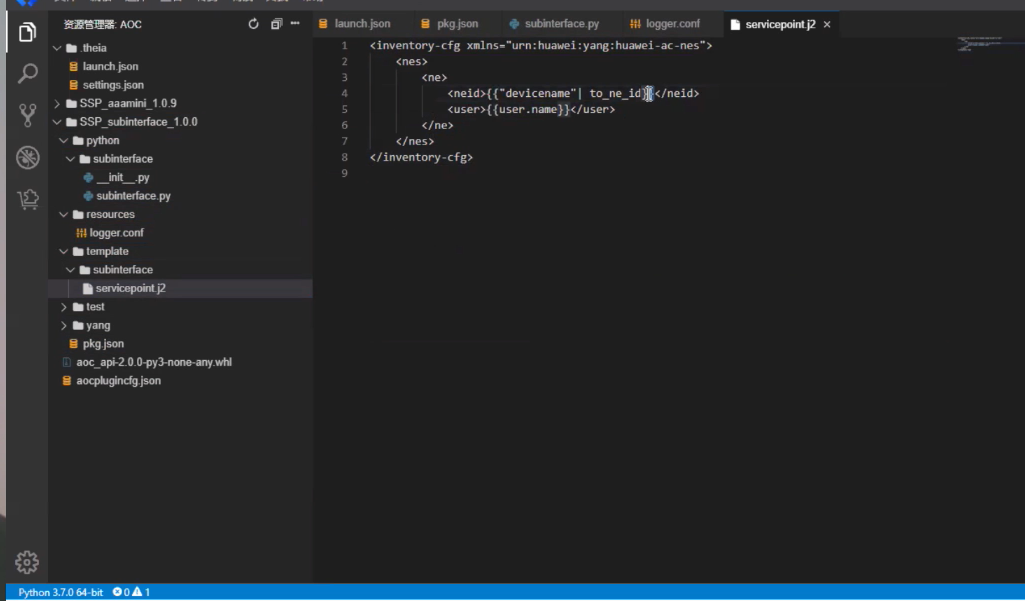Open the settings gear in activity bar
Screen dimensions: 1025x601
pos(27,561)
